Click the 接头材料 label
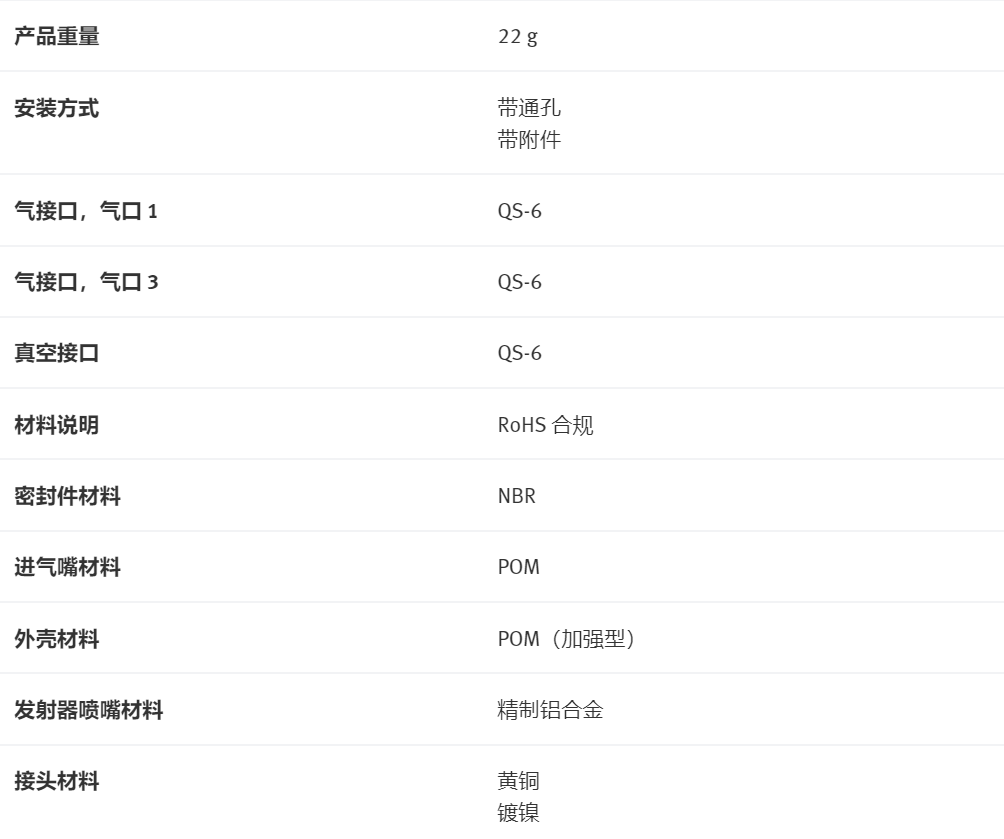The height and width of the screenshot is (839, 1004). 57,782
